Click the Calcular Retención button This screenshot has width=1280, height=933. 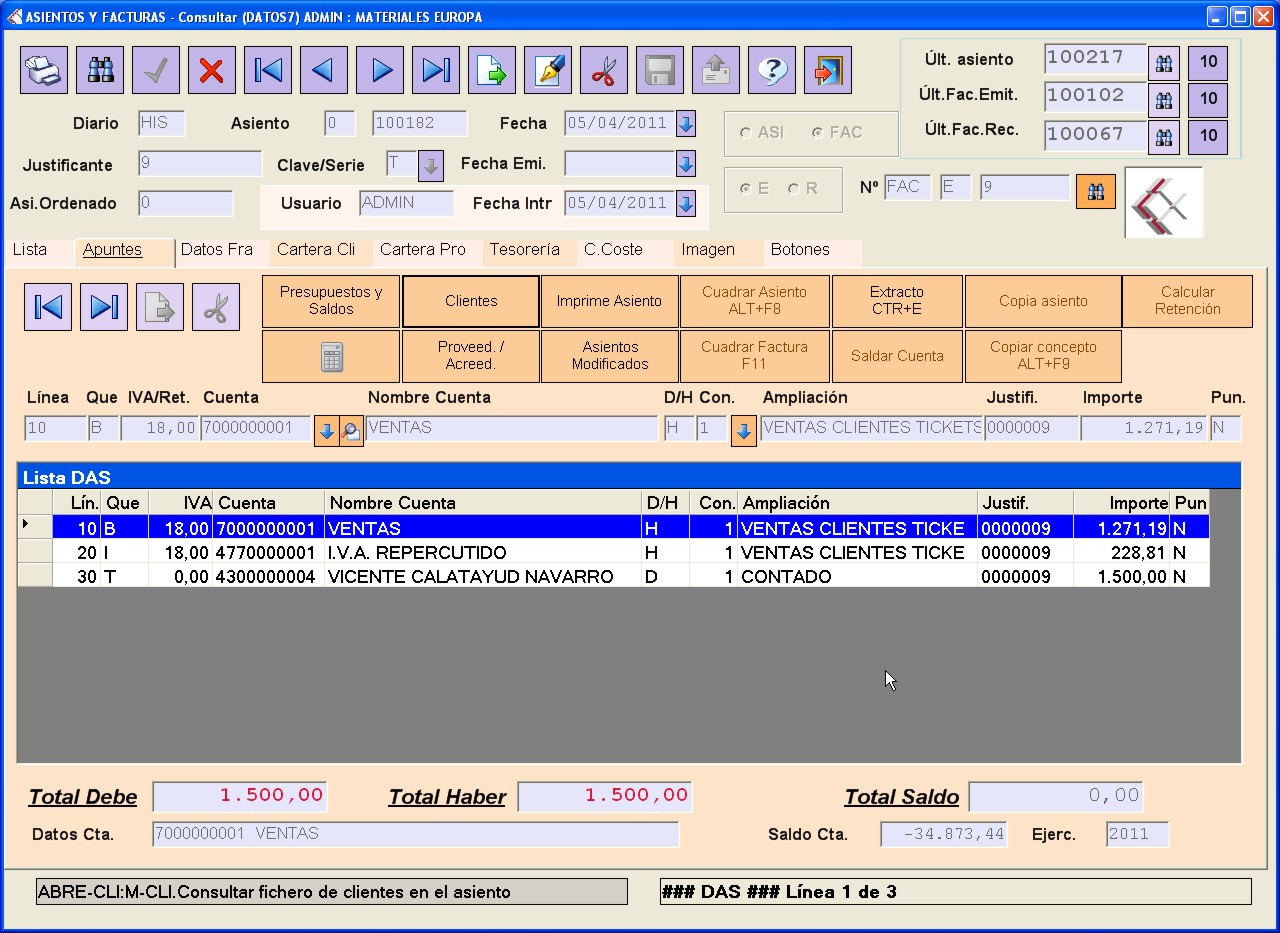1188,301
